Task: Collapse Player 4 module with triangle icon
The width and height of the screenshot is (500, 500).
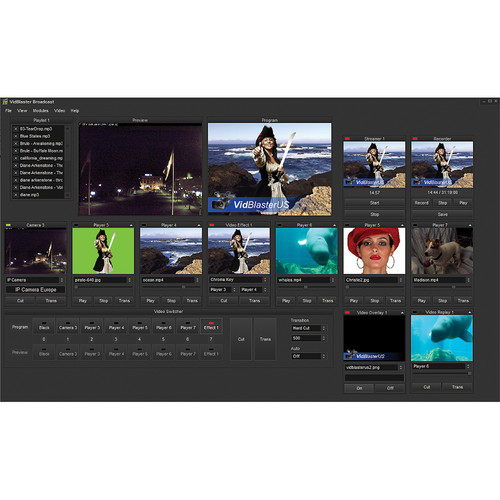Action: click(199, 225)
